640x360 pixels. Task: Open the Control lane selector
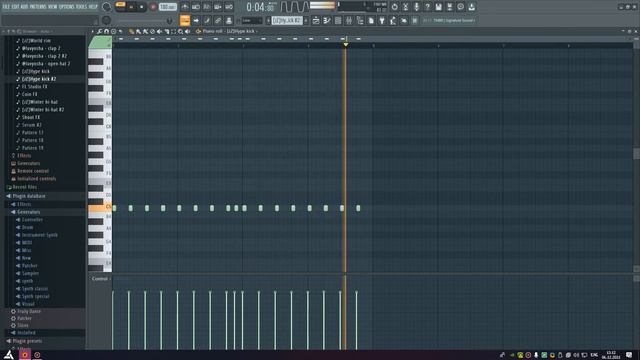(100, 279)
